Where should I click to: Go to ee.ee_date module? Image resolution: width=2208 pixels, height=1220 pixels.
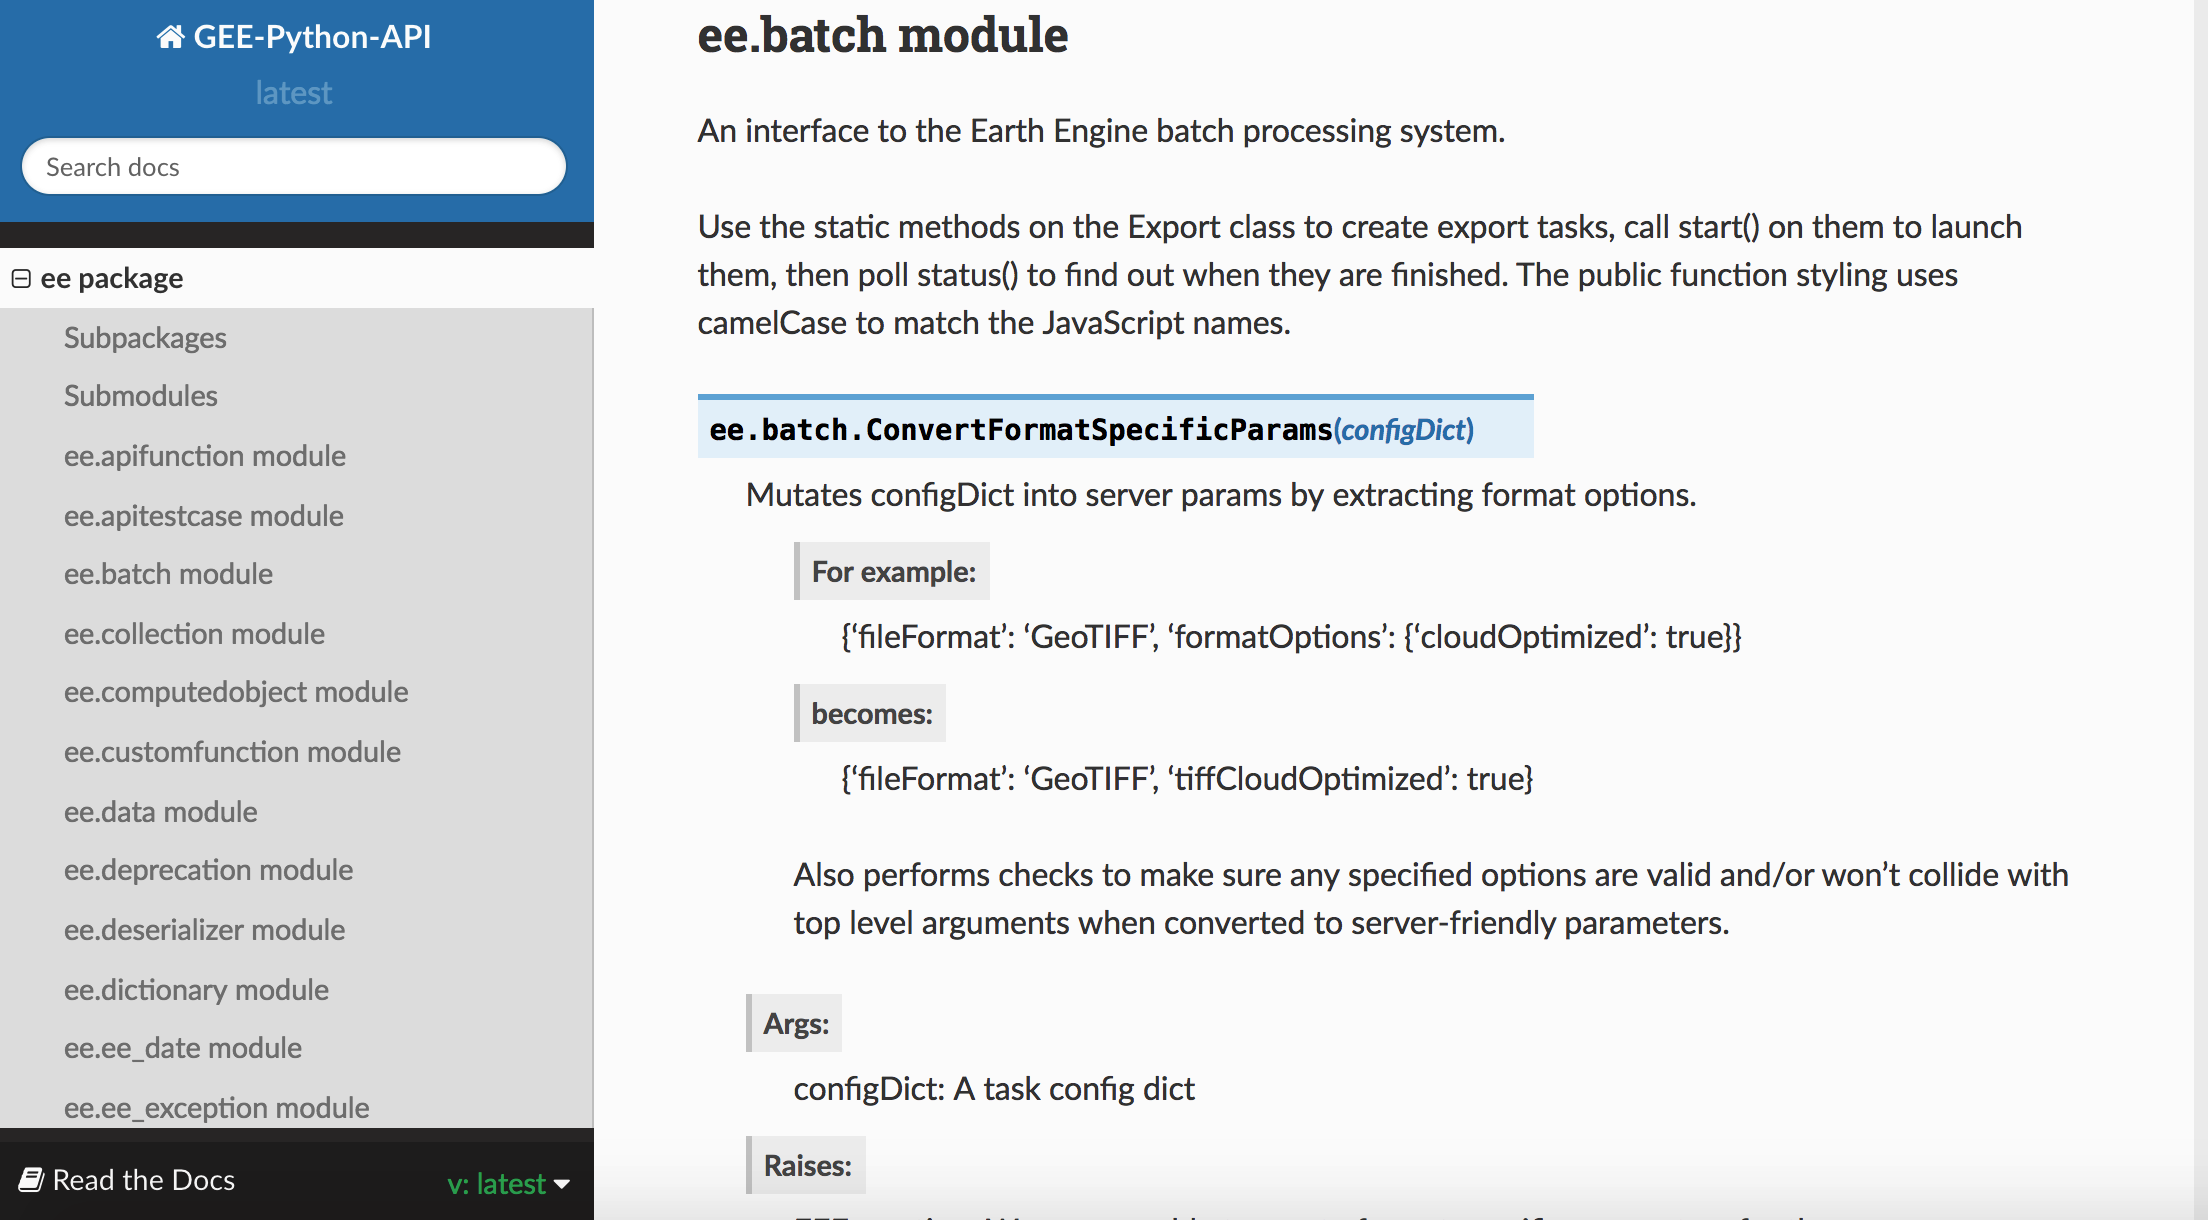point(183,1048)
